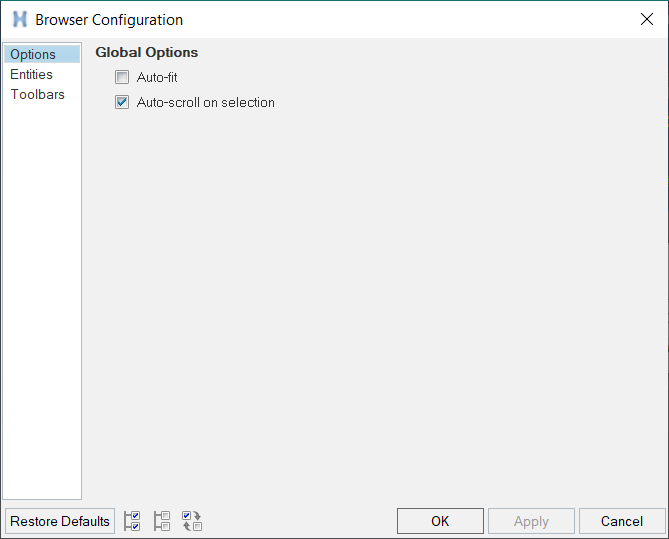Enable the Auto-fit checkbox
669x539 pixels.
pos(123,77)
